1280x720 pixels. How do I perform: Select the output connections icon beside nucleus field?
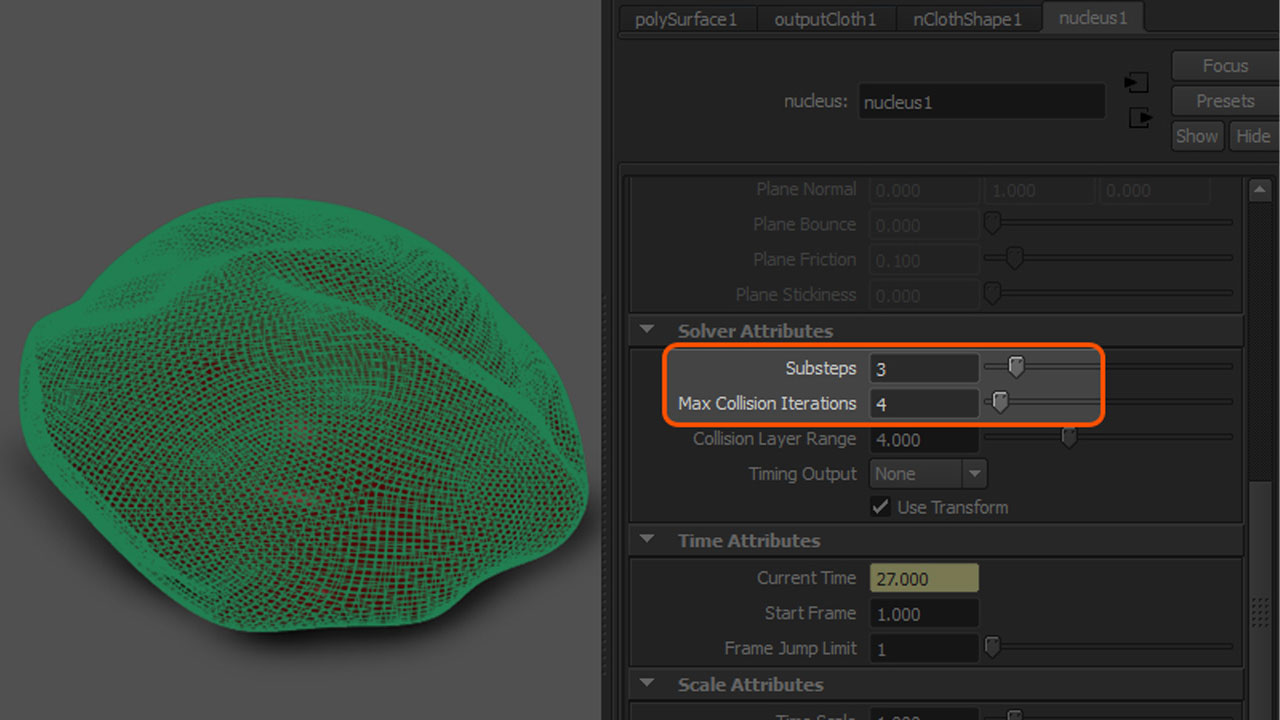pyautogui.click(x=1137, y=117)
